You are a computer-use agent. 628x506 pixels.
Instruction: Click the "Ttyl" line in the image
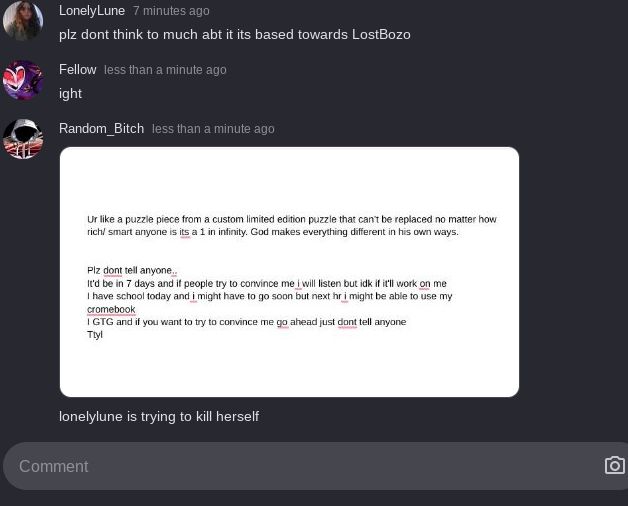click(95, 335)
